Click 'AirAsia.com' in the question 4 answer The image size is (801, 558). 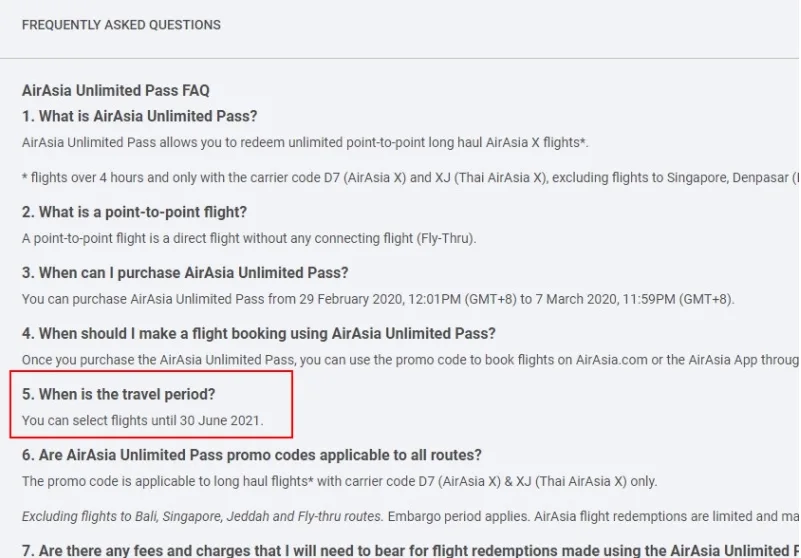coord(611,360)
